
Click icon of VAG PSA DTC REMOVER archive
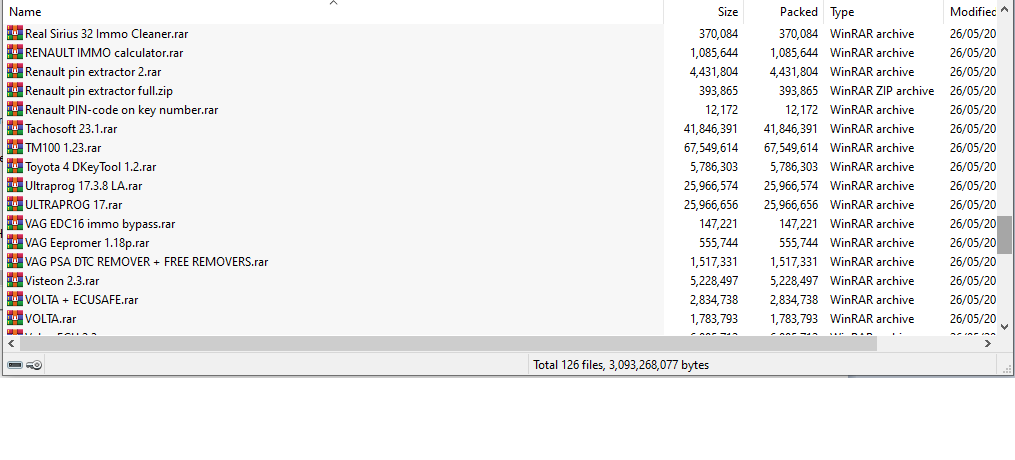point(15,262)
